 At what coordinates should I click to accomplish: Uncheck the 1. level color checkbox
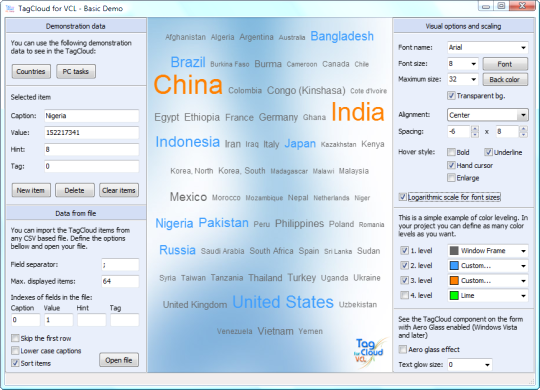[404, 250]
